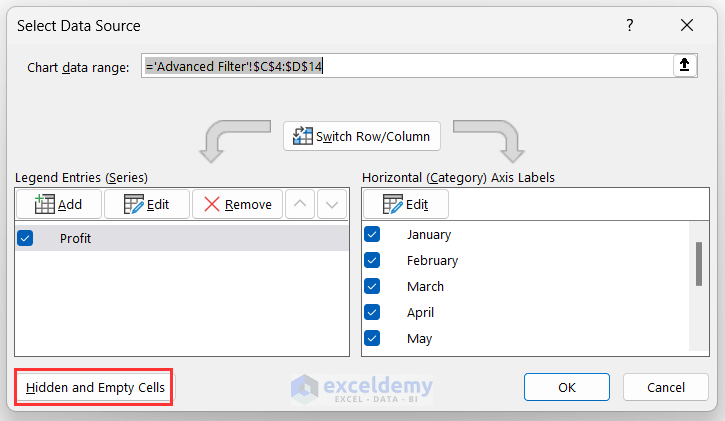Toggle the May category checkbox

click(x=372, y=338)
